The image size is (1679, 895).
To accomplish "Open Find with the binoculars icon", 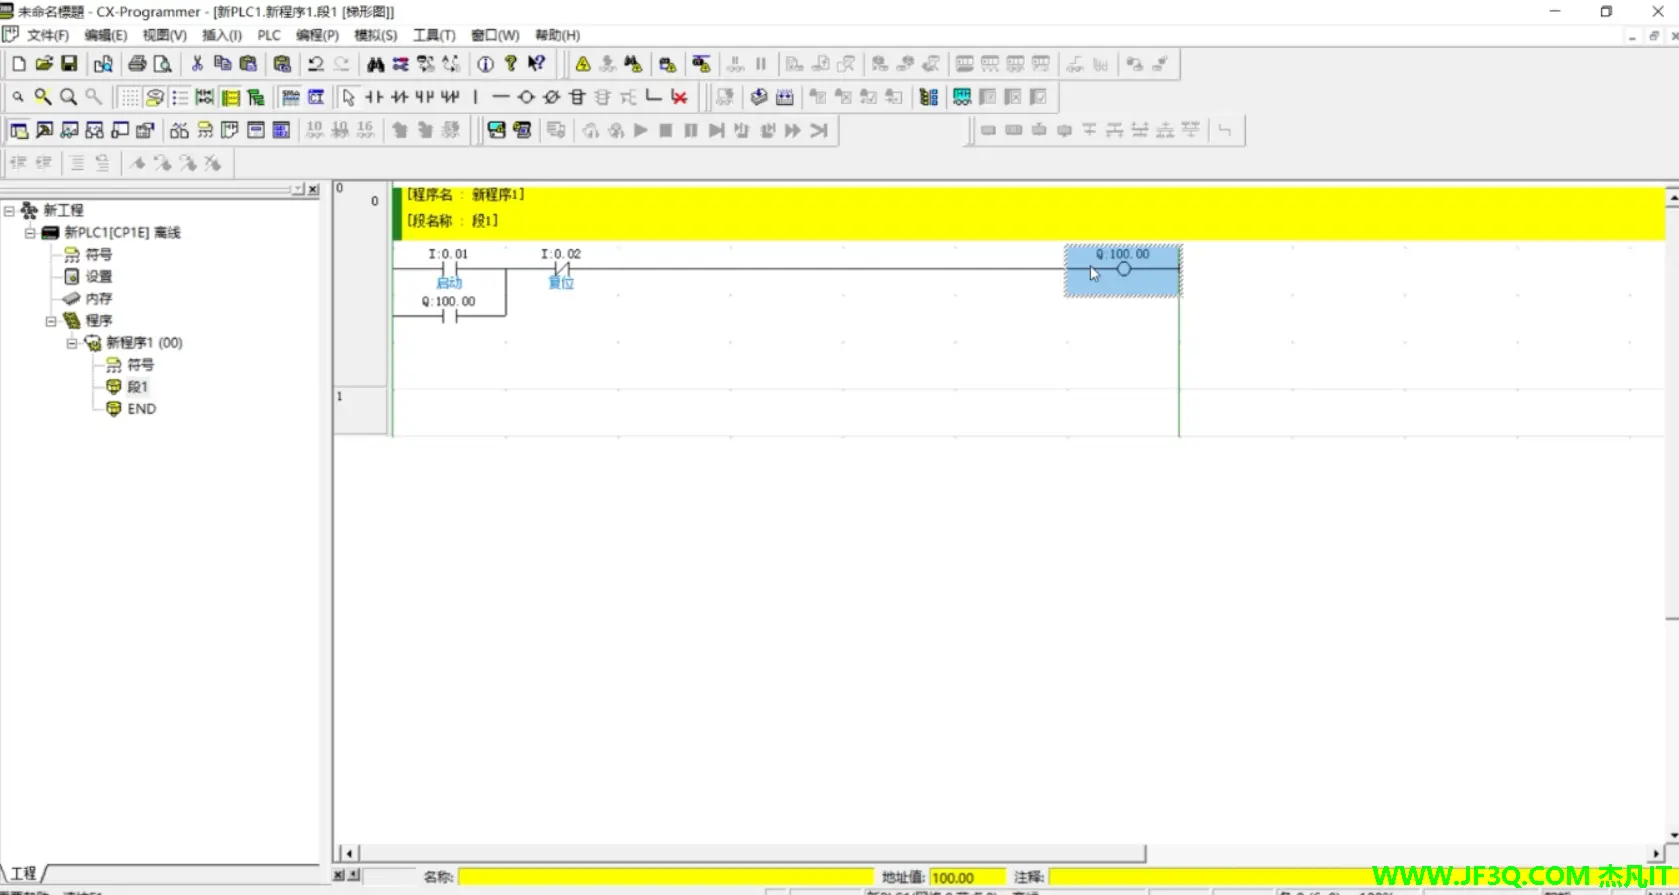I will click(375, 64).
